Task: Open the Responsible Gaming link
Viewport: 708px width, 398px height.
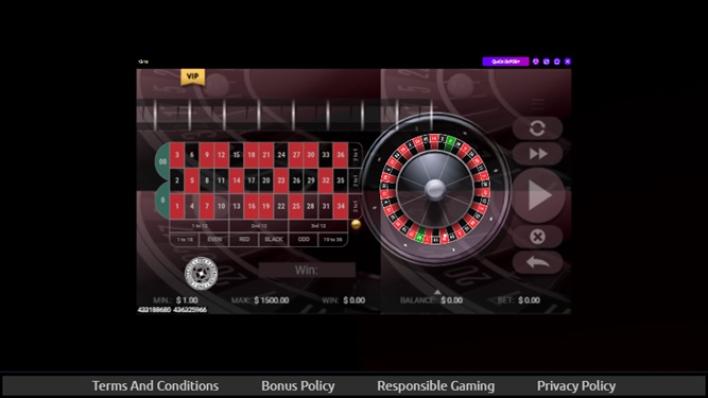Action: tap(436, 386)
